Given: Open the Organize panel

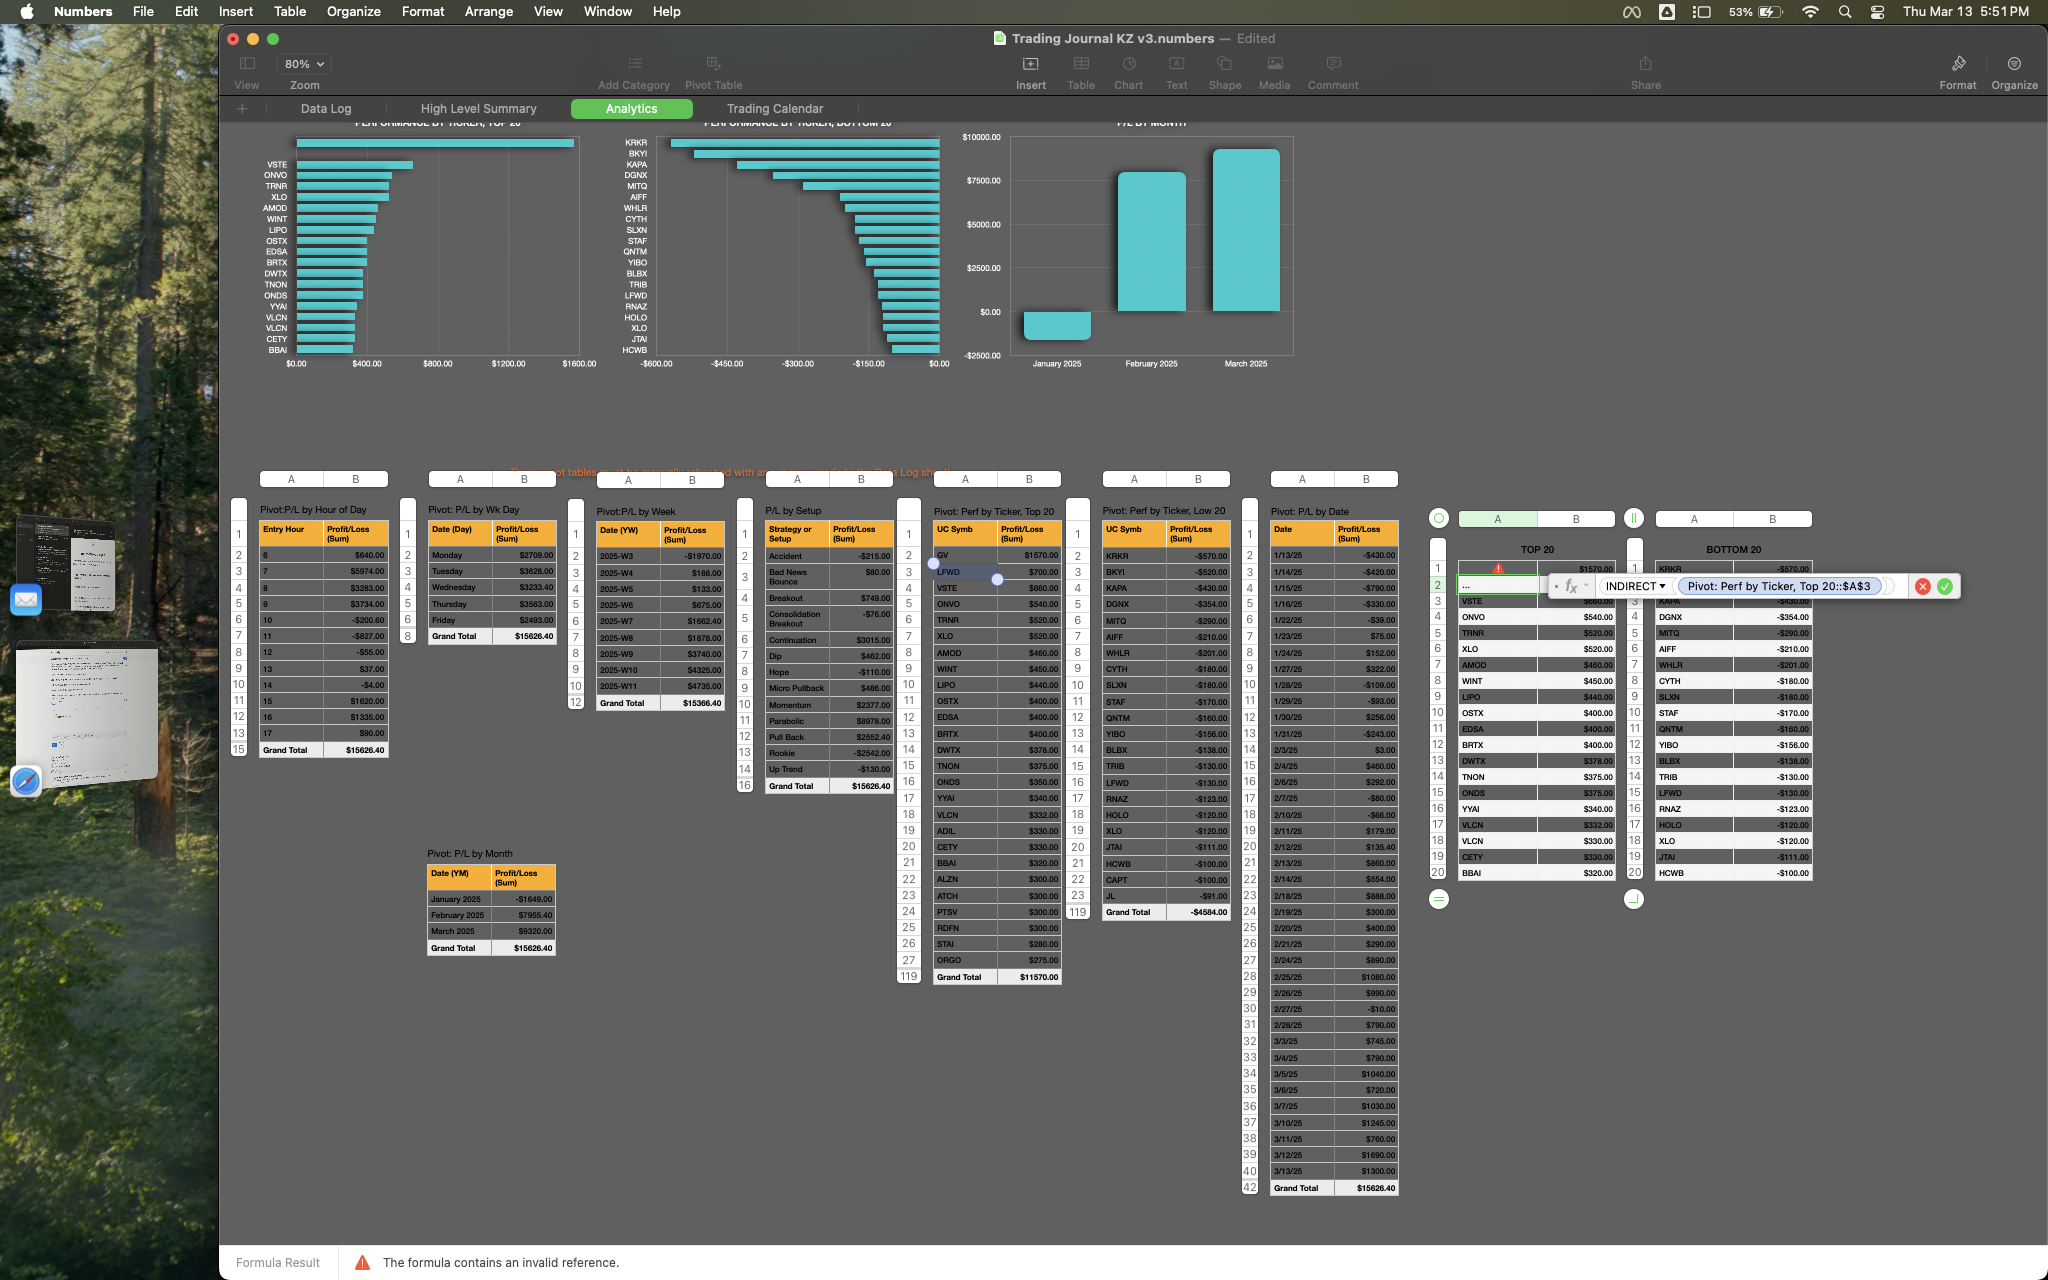Looking at the screenshot, I should click(2013, 64).
